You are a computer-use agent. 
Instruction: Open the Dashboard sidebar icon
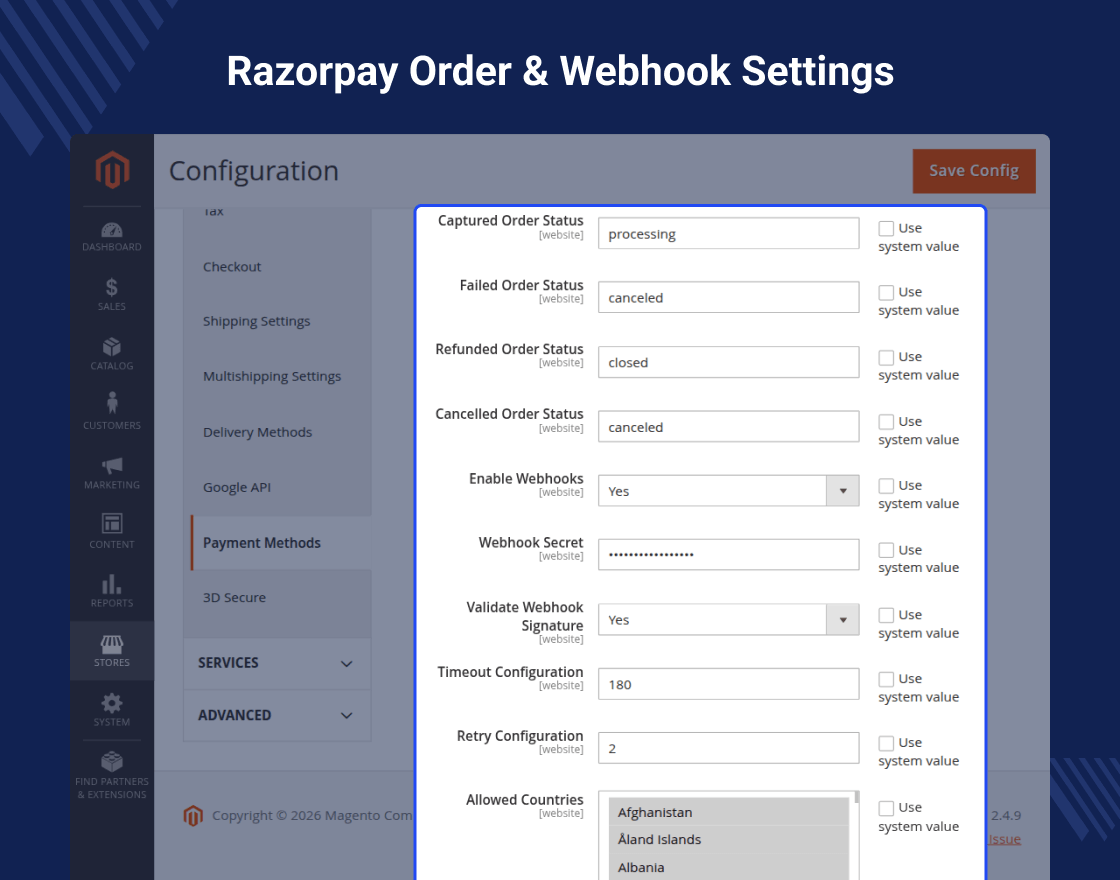point(112,230)
